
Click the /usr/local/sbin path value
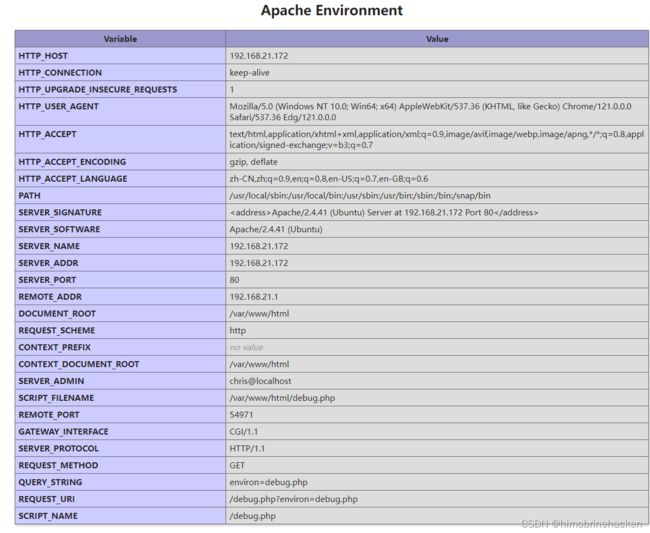click(360, 196)
